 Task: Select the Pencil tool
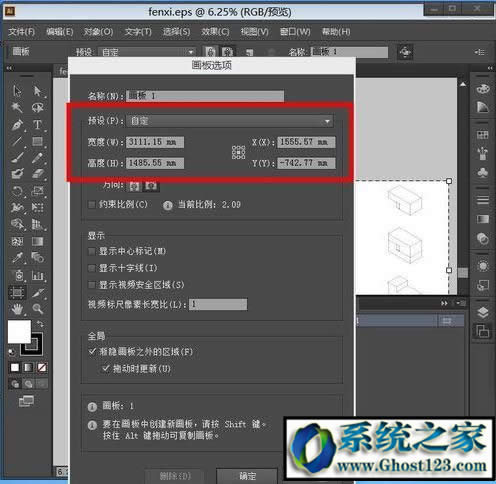(37, 157)
